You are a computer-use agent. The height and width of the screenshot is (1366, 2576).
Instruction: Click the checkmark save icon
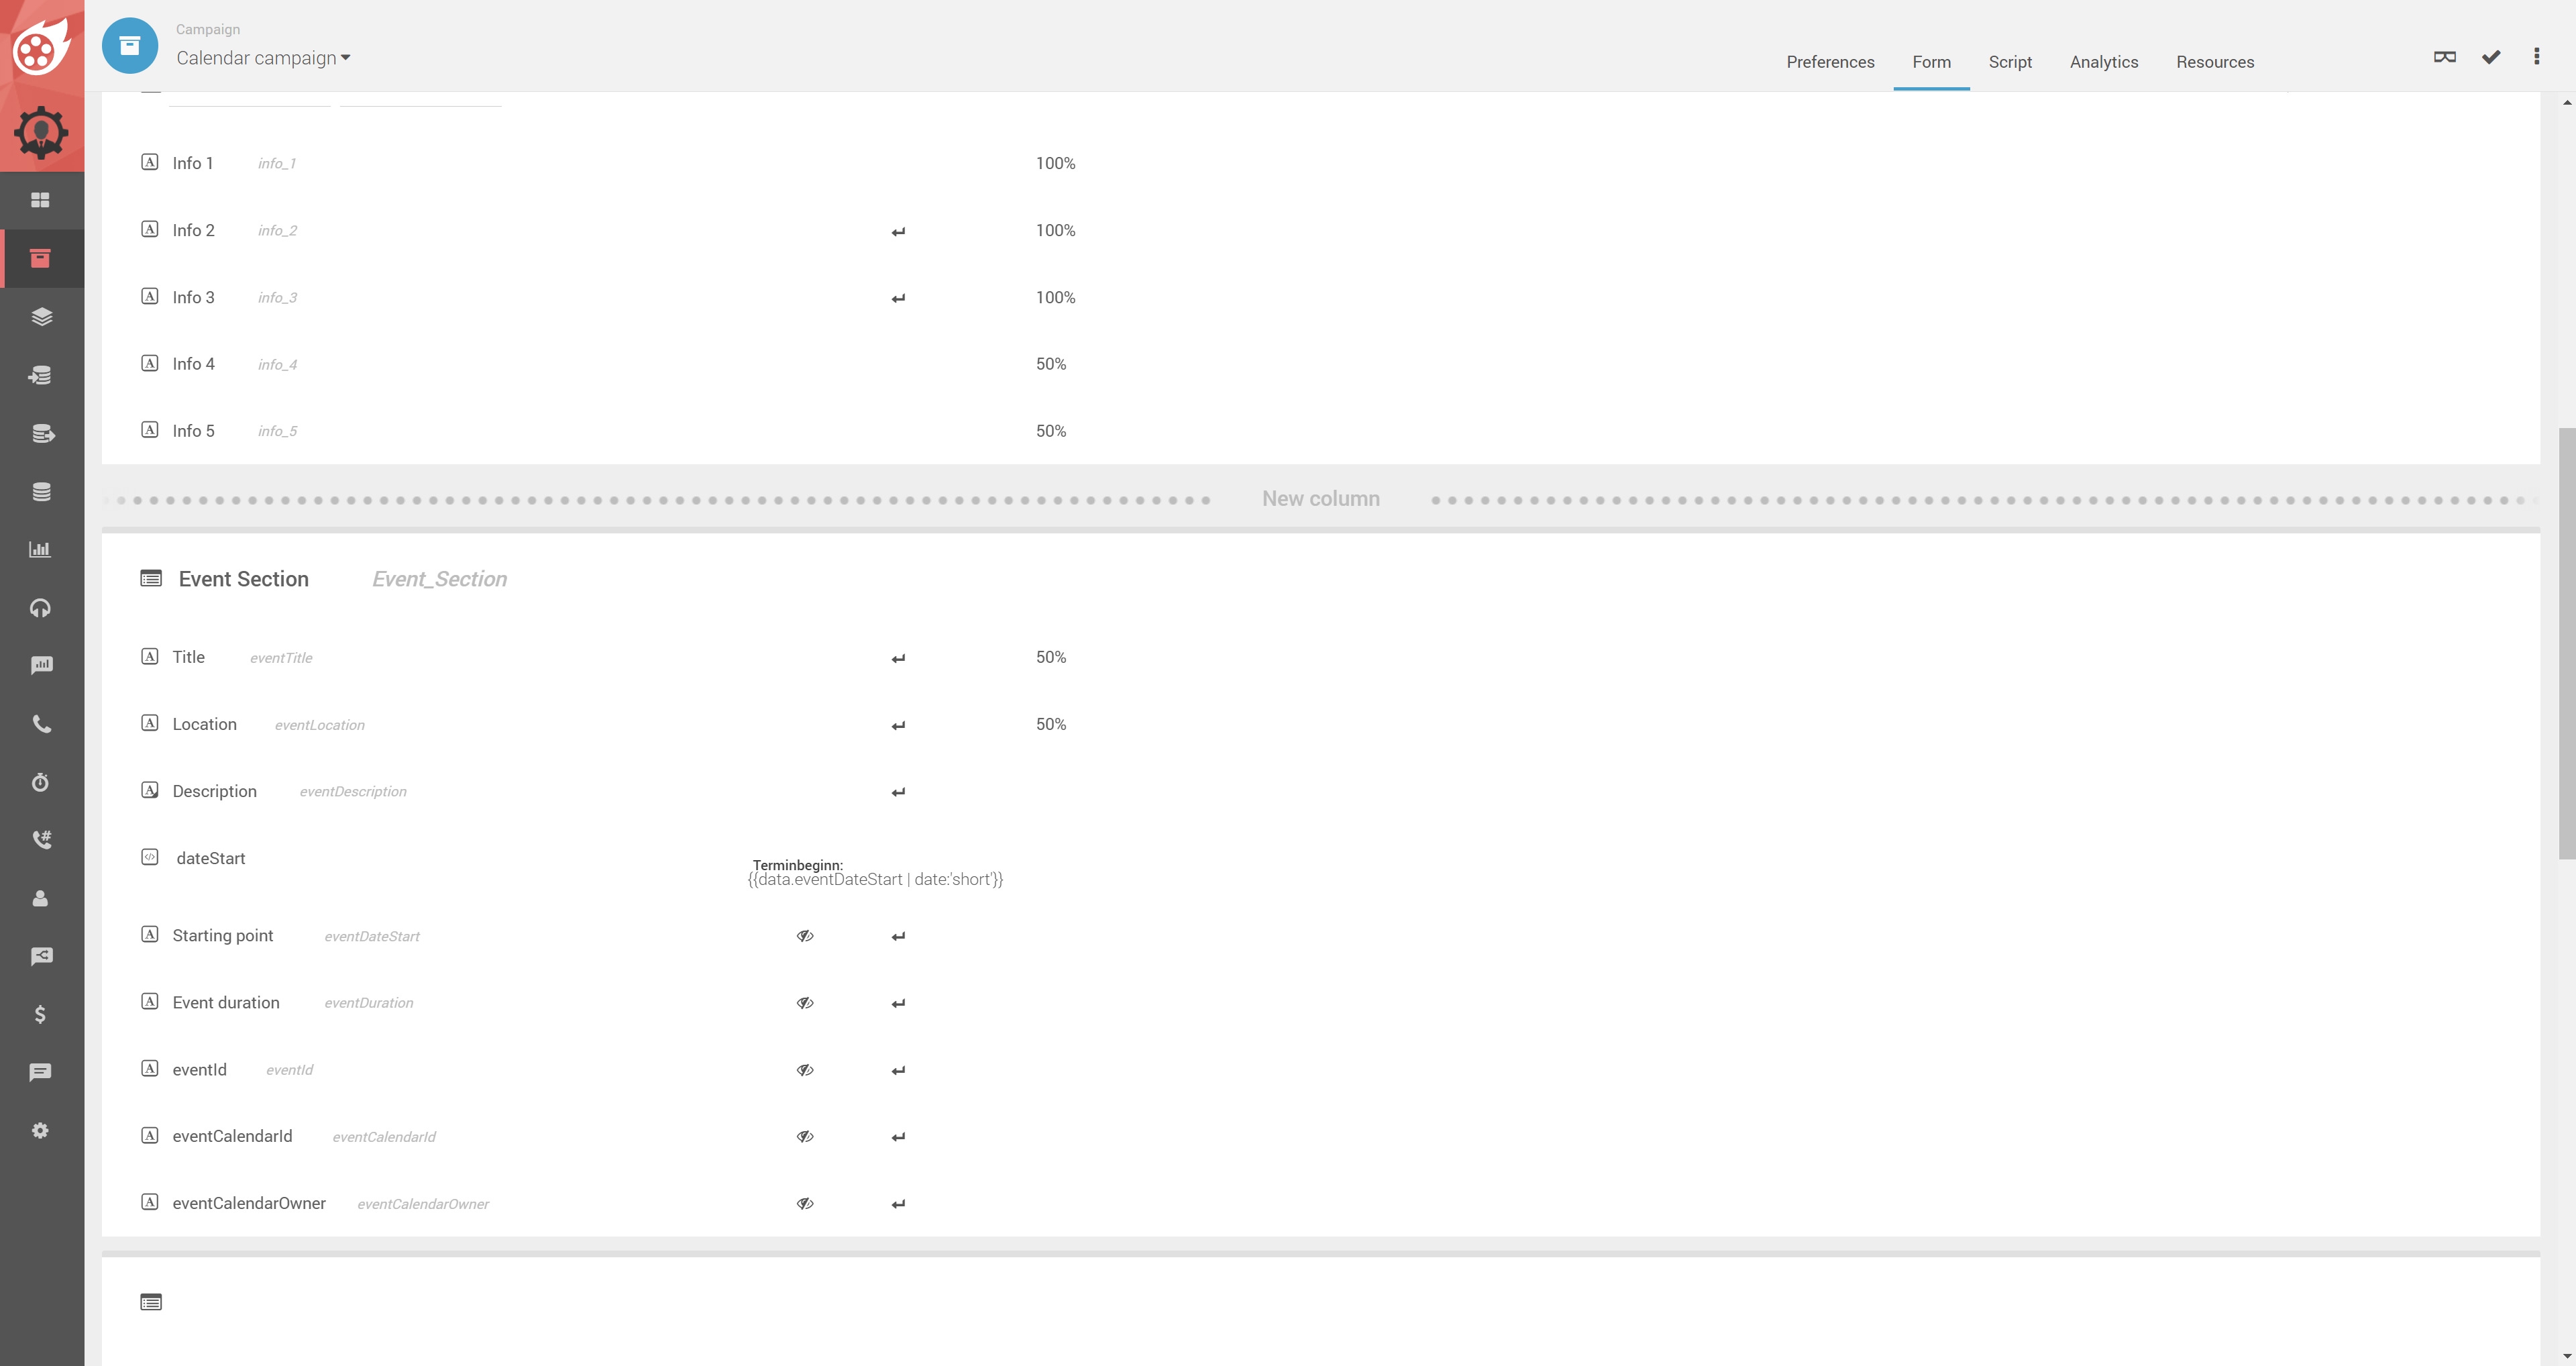click(2490, 57)
